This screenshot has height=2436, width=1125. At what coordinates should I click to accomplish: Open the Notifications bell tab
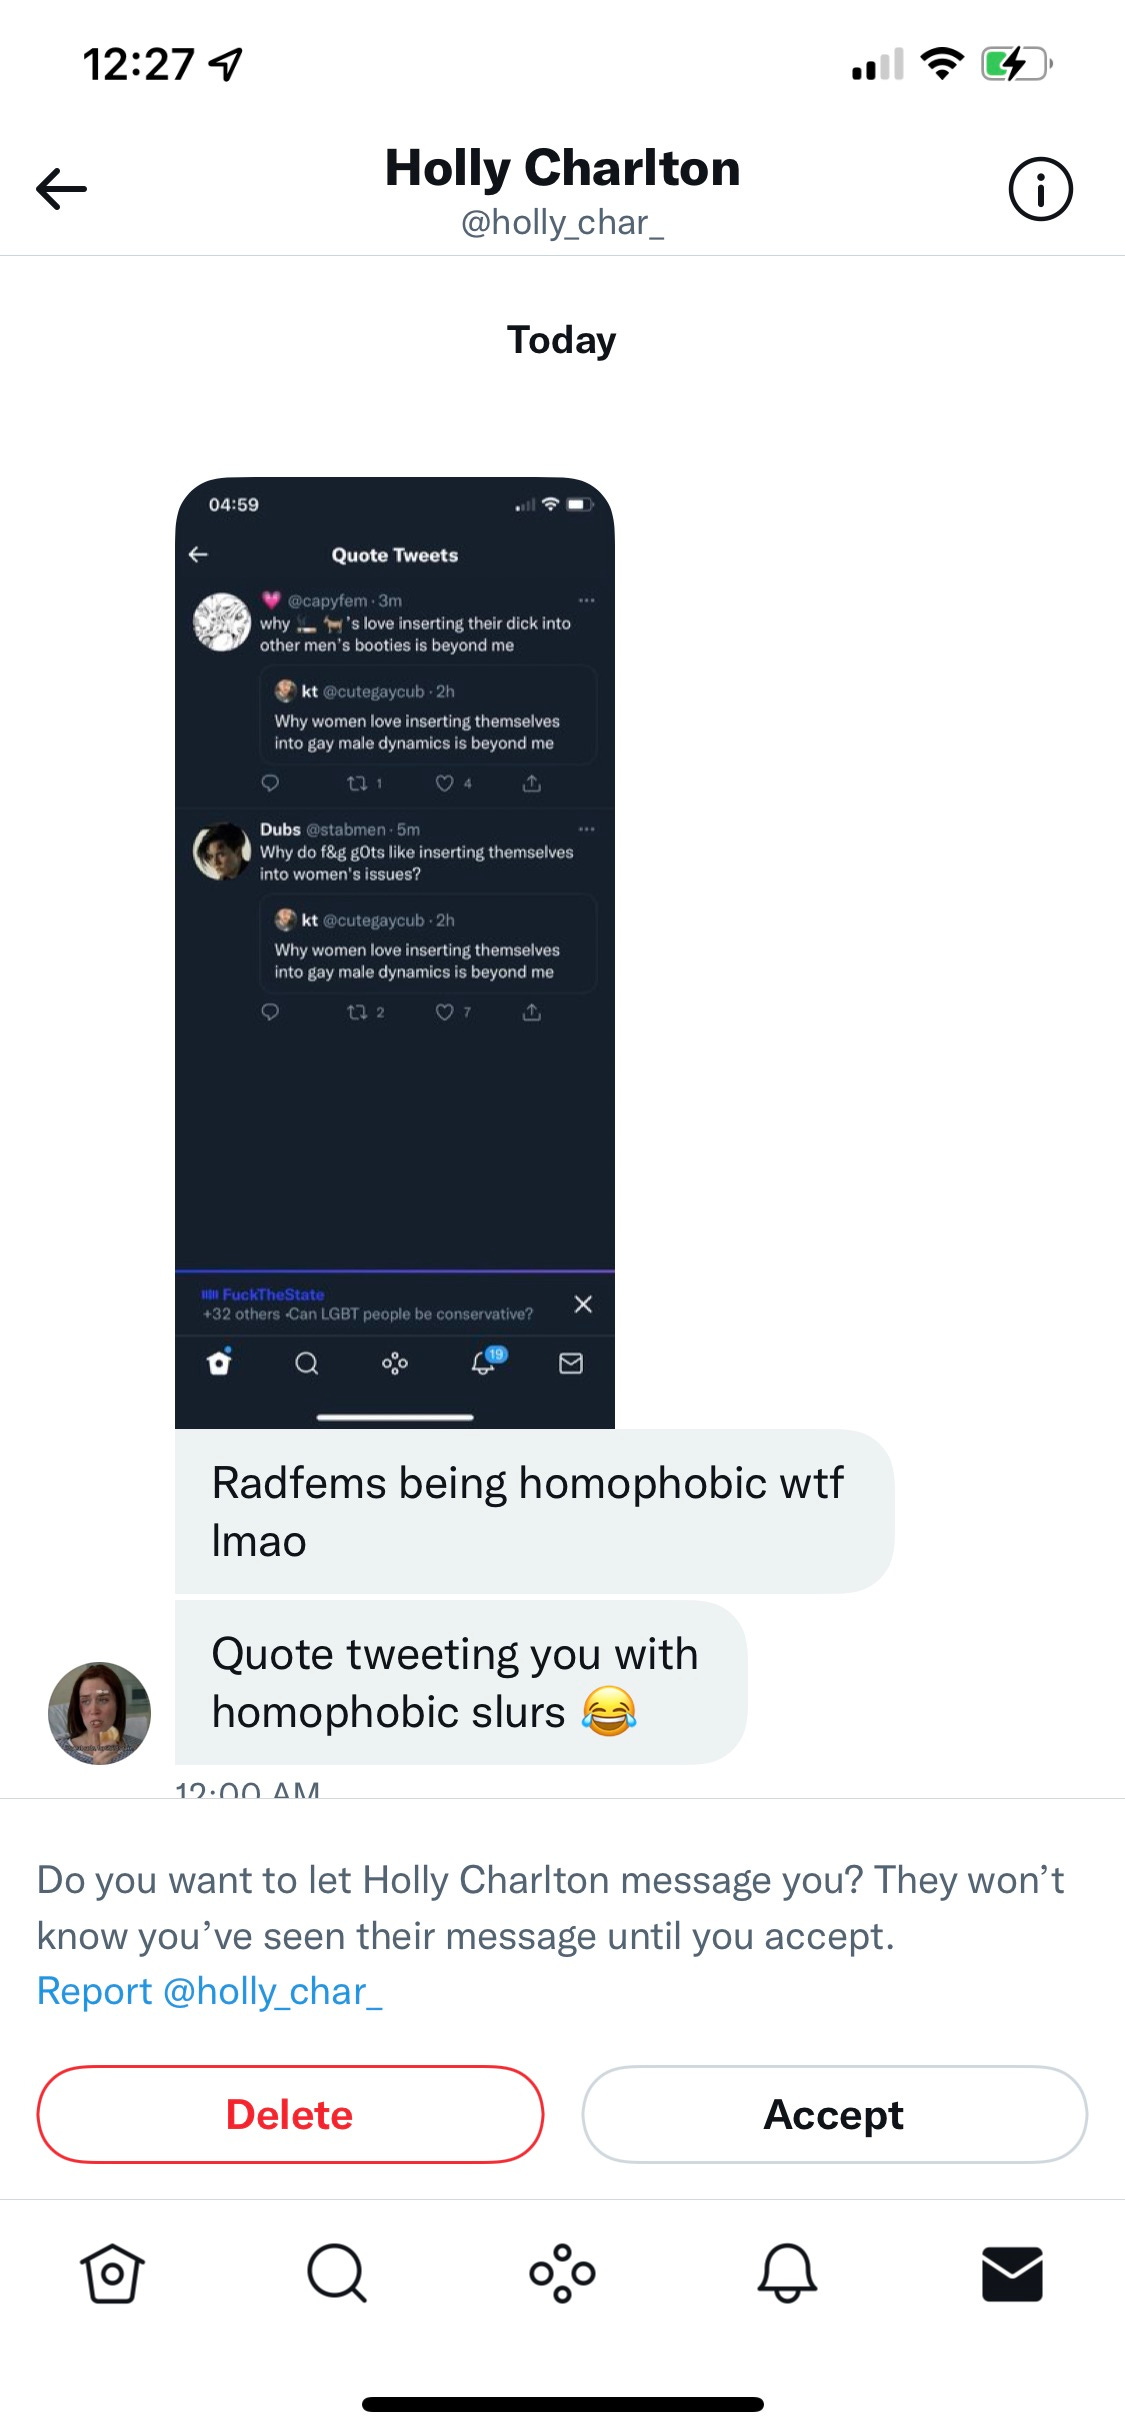(787, 2273)
